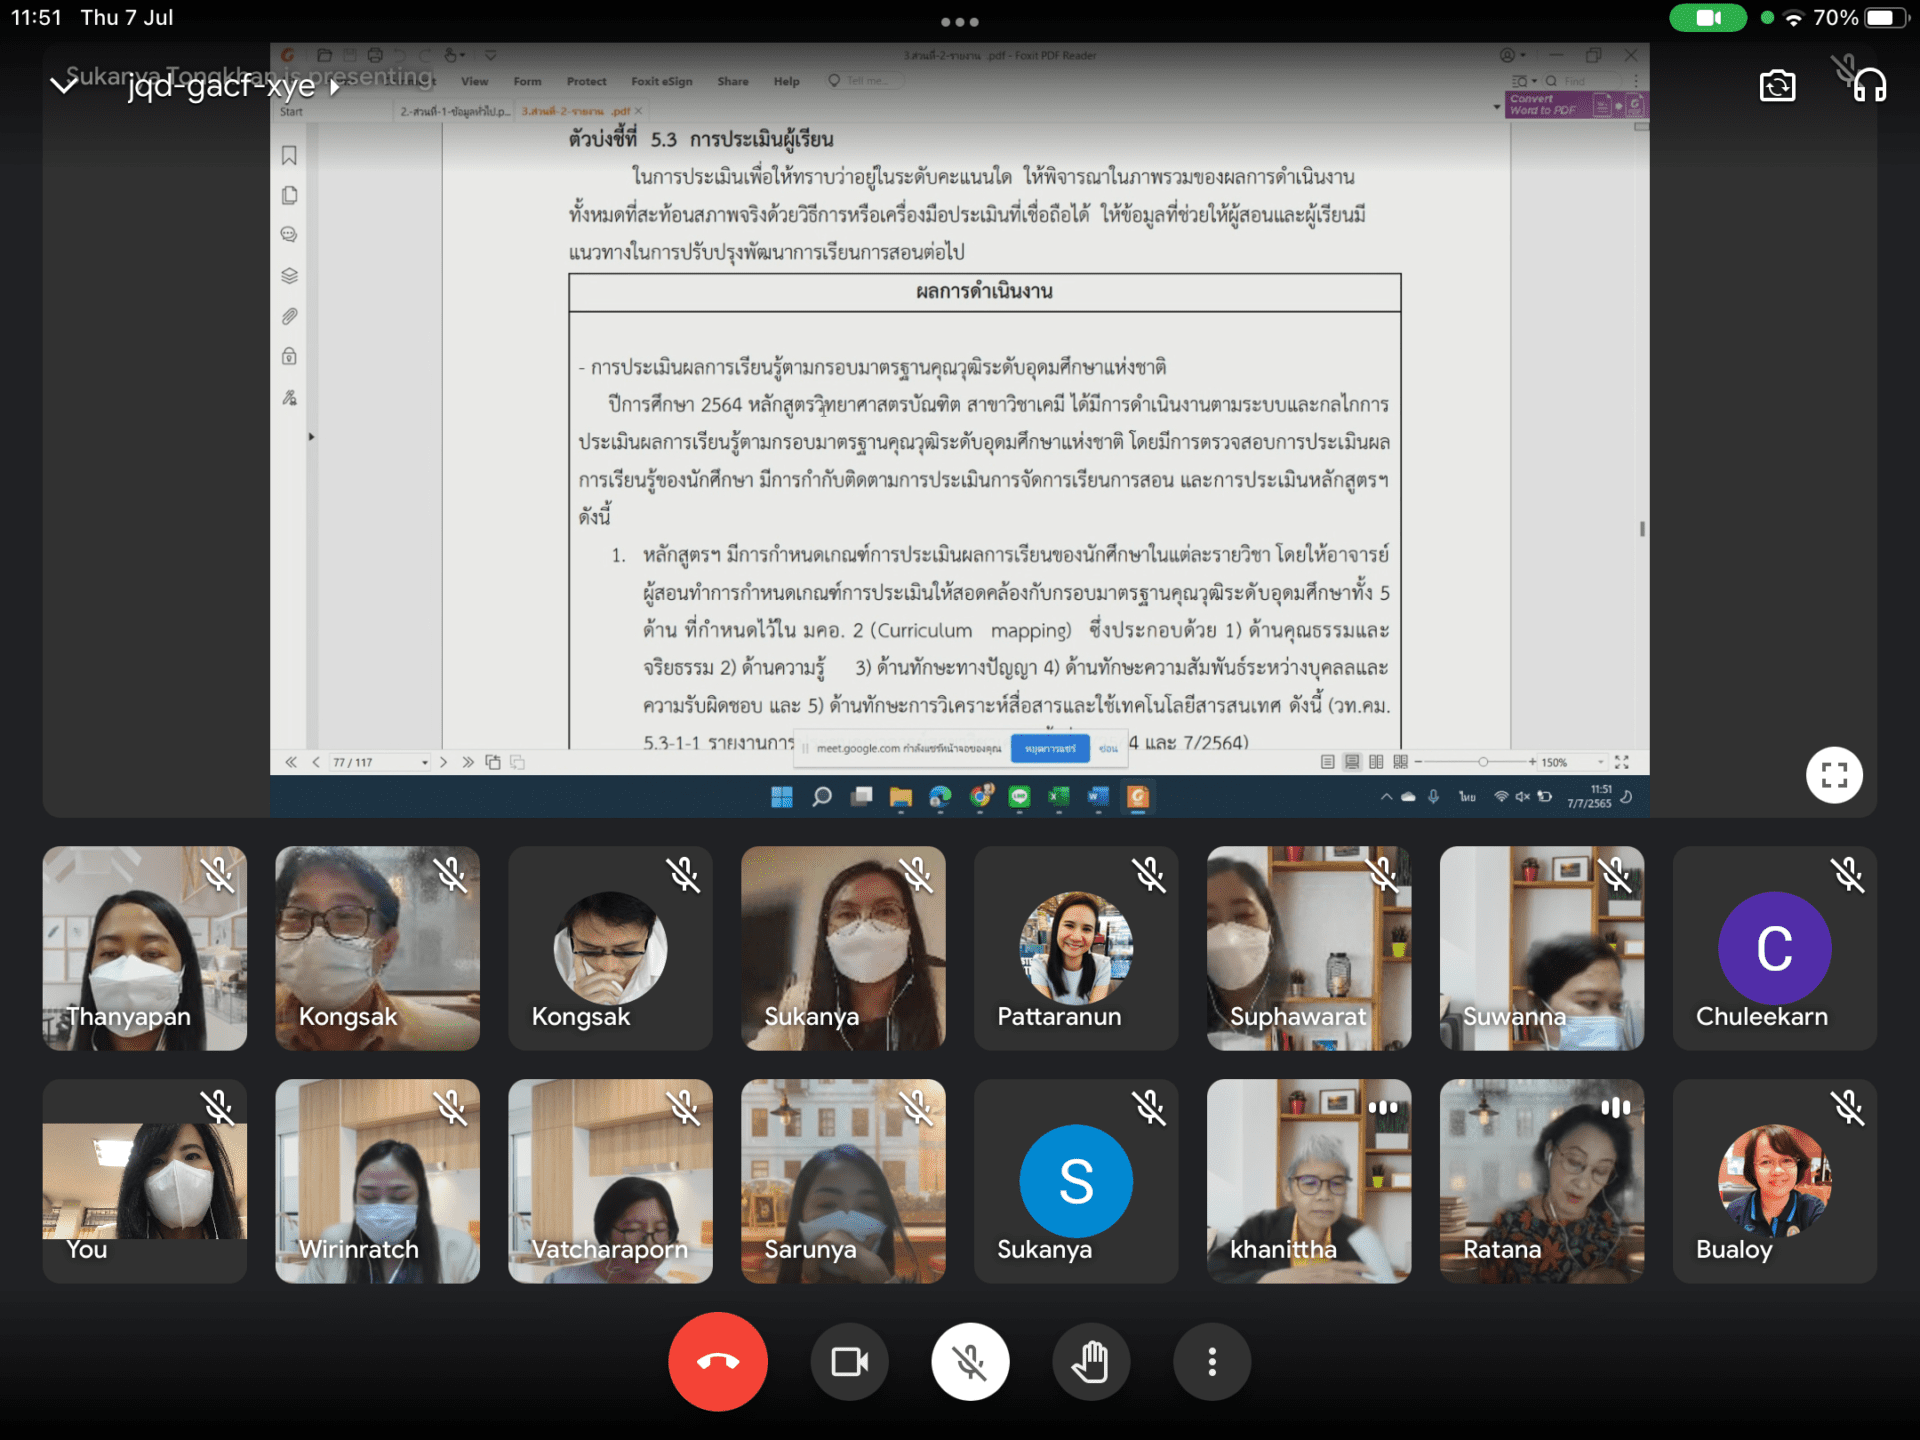The height and width of the screenshot is (1440, 1920).
Task: Select facing pages view mode
Action: 1376,762
